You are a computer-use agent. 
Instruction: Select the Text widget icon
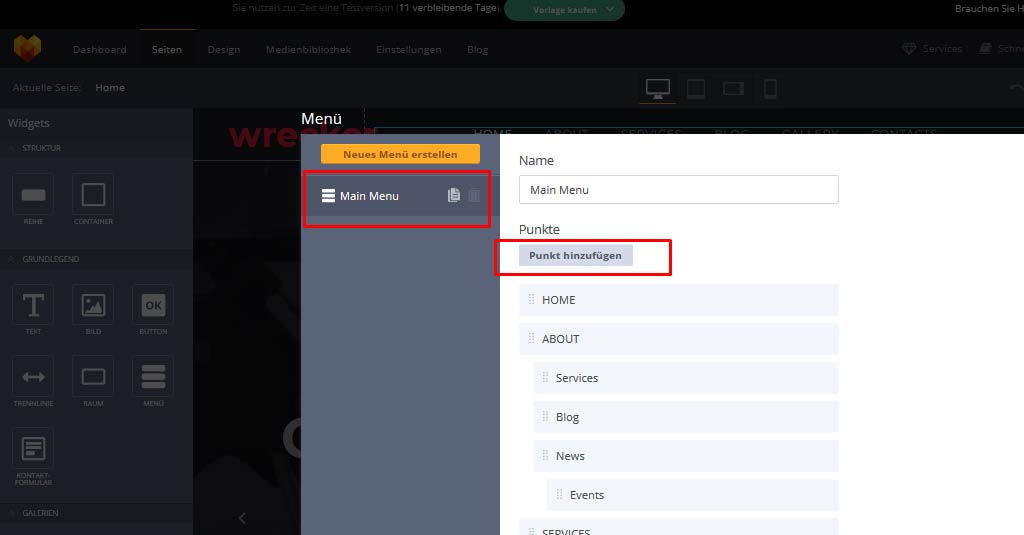pyautogui.click(x=33, y=305)
